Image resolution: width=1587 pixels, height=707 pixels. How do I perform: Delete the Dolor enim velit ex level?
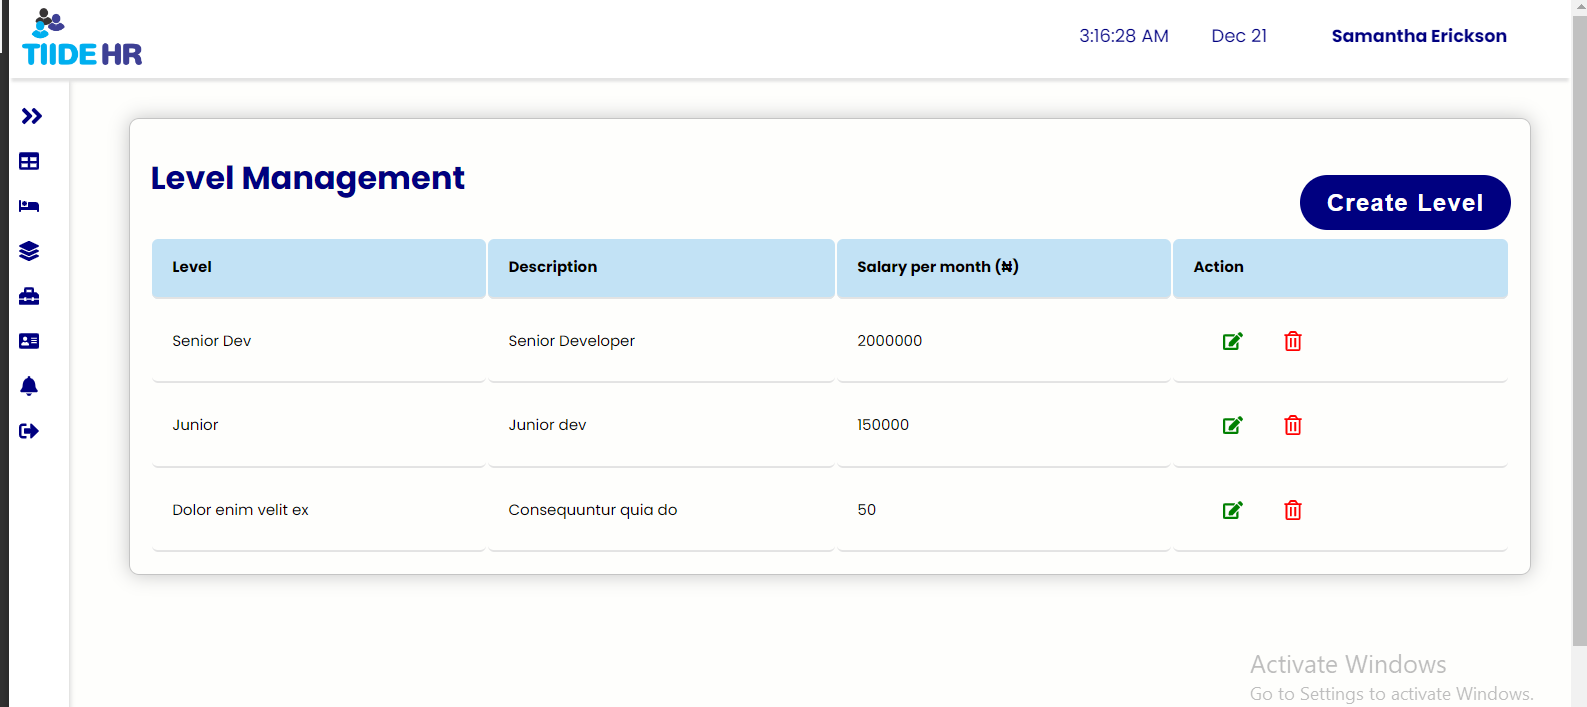pos(1293,510)
